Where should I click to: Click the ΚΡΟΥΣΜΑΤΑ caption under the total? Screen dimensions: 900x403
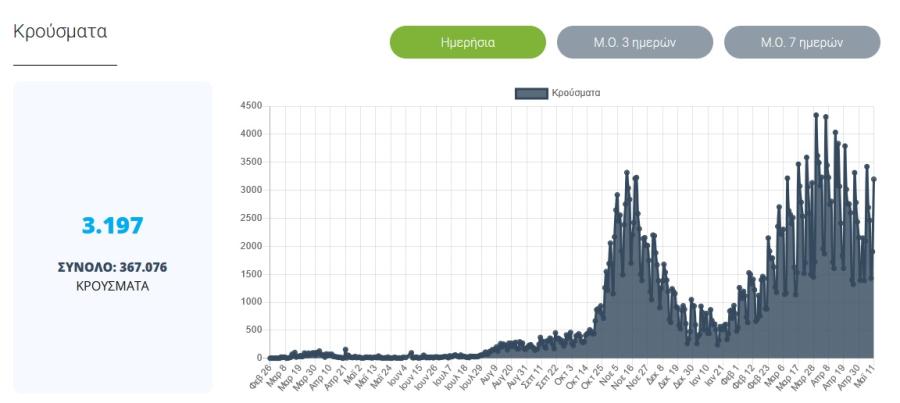pos(112,286)
